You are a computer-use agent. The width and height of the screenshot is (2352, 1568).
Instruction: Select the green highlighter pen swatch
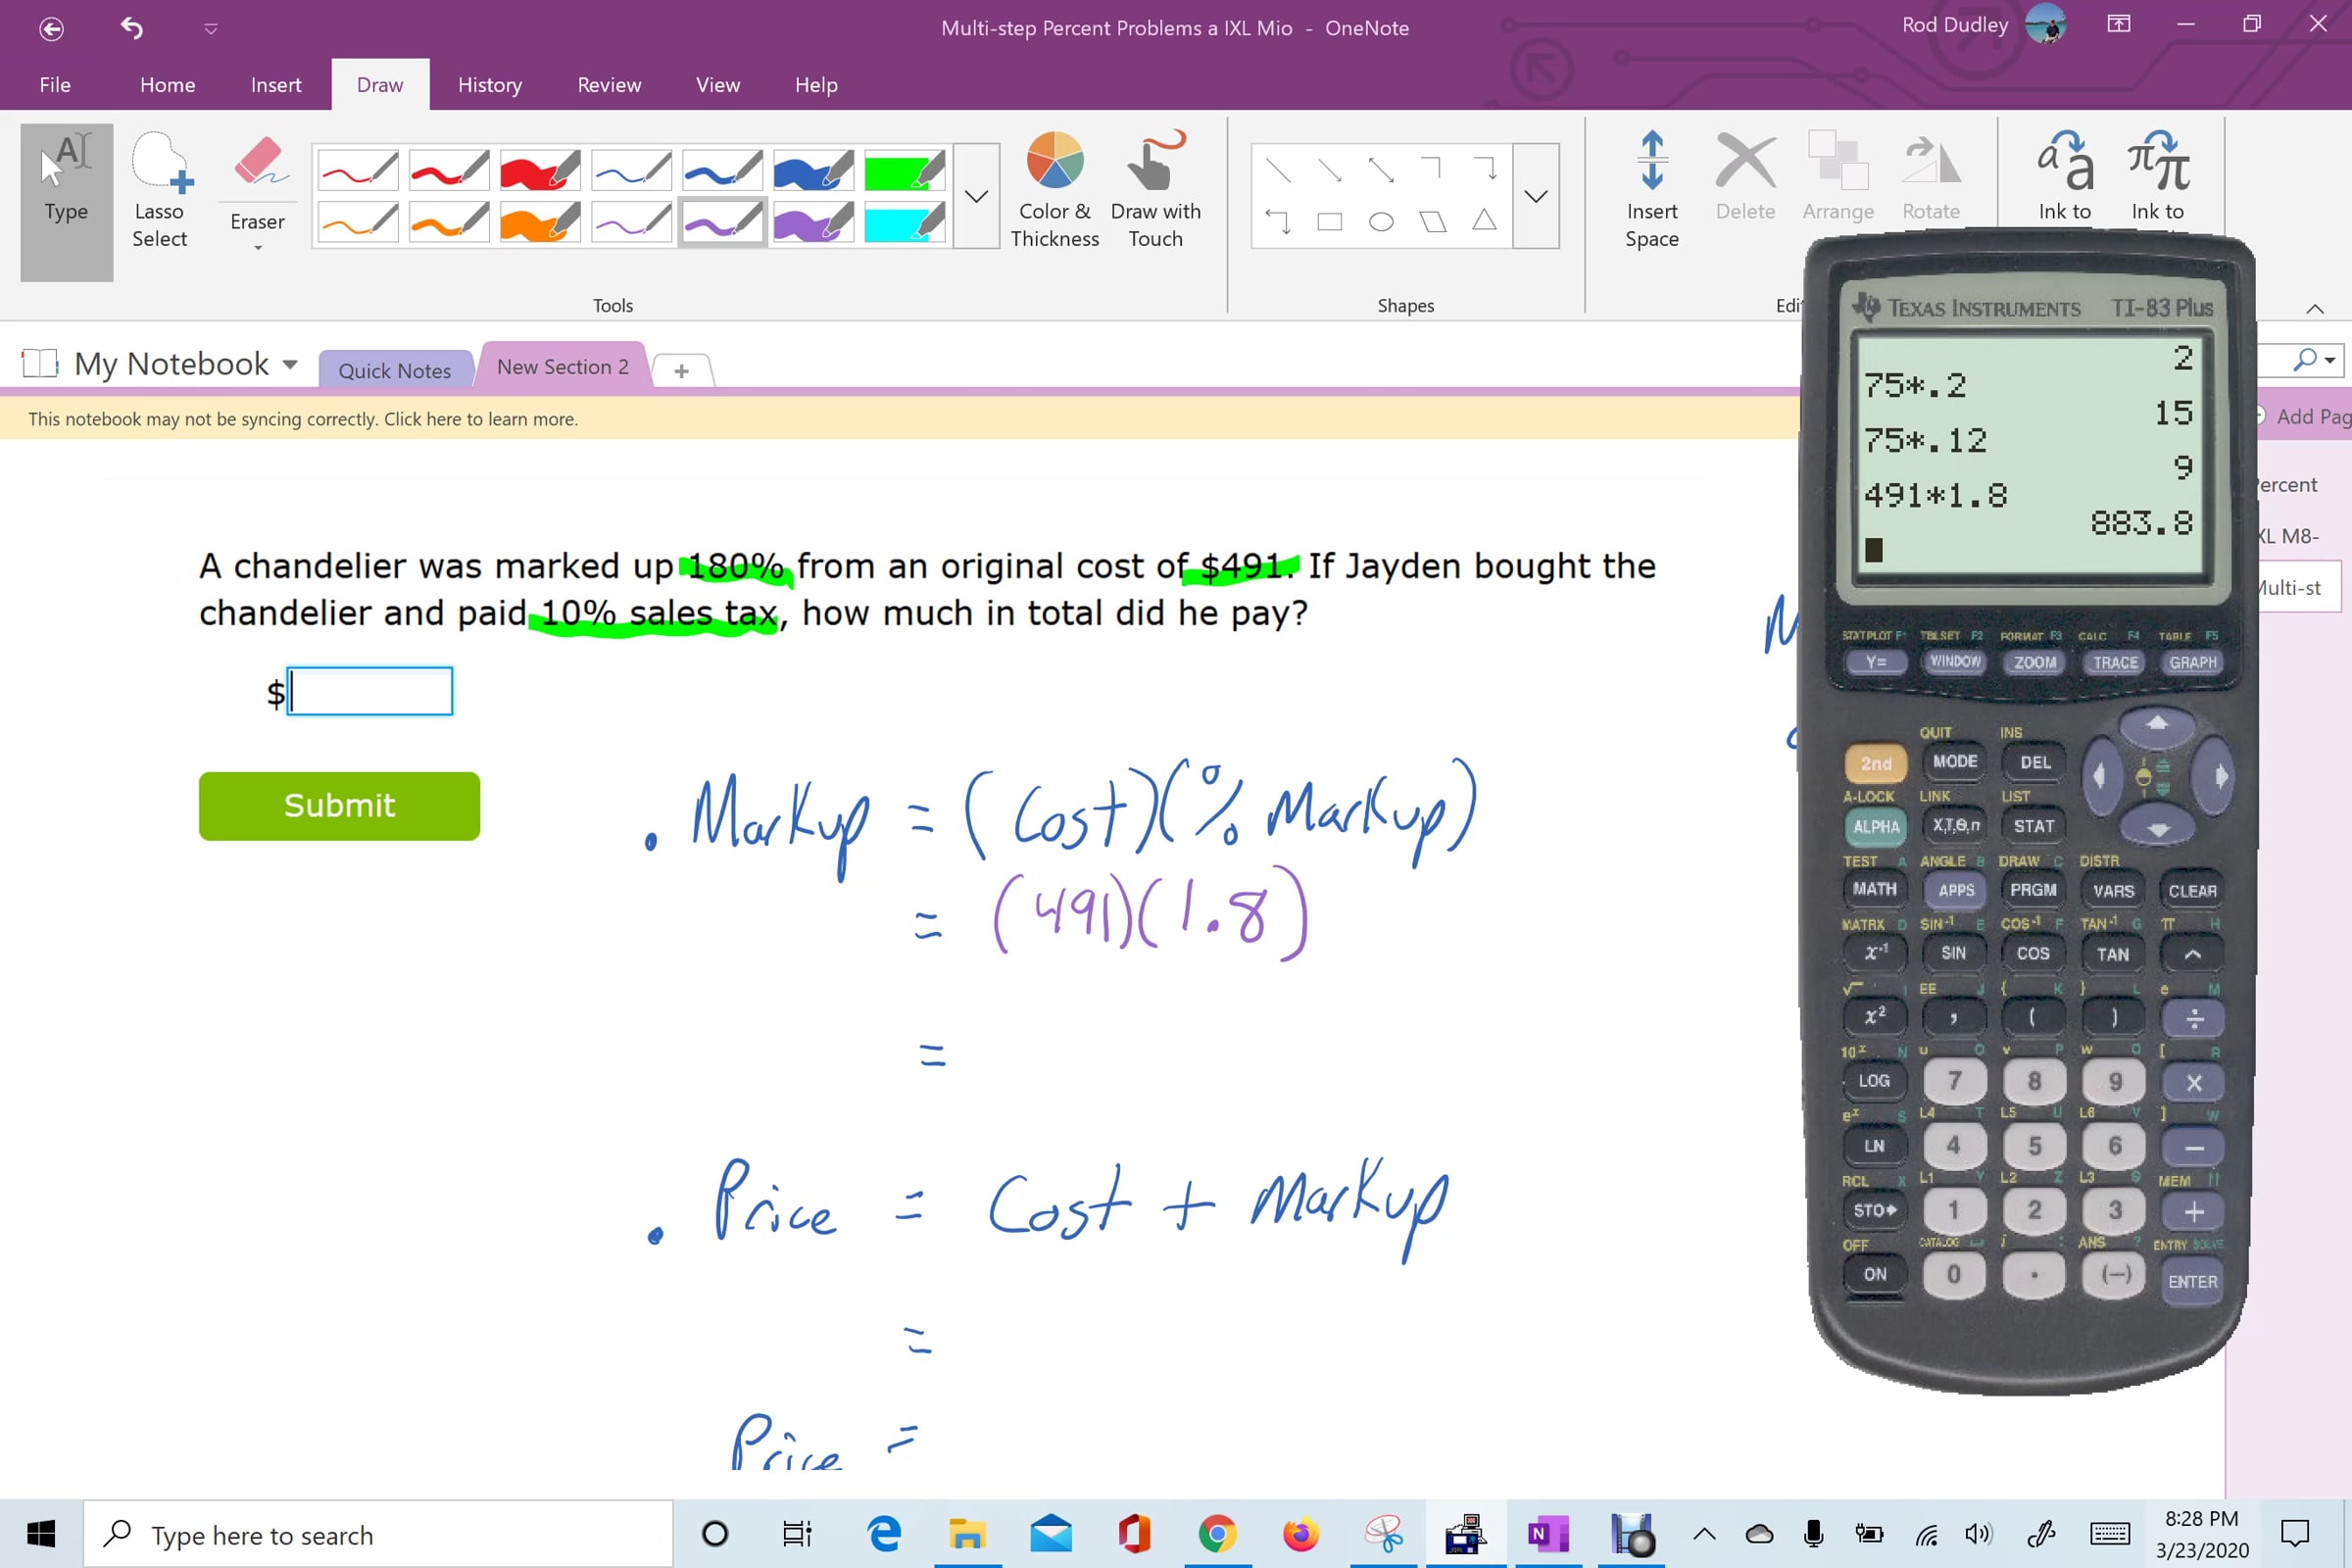pos(904,171)
